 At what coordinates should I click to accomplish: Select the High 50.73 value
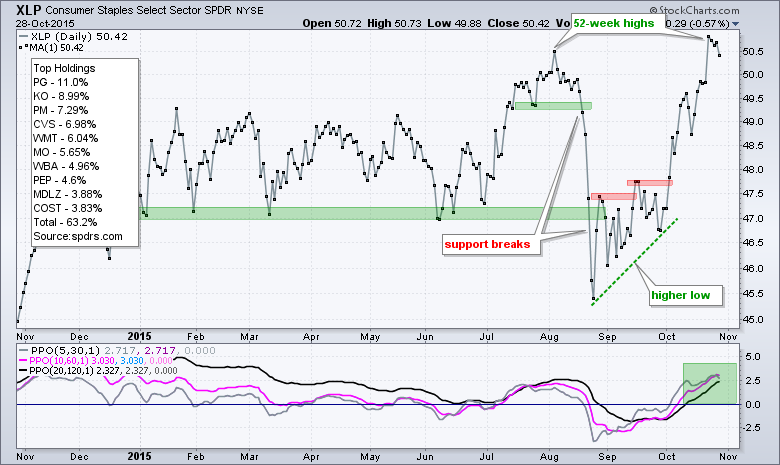tap(394, 23)
